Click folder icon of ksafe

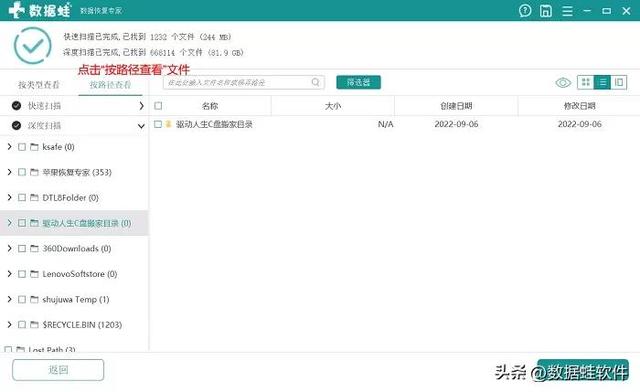click(x=34, y=147)
